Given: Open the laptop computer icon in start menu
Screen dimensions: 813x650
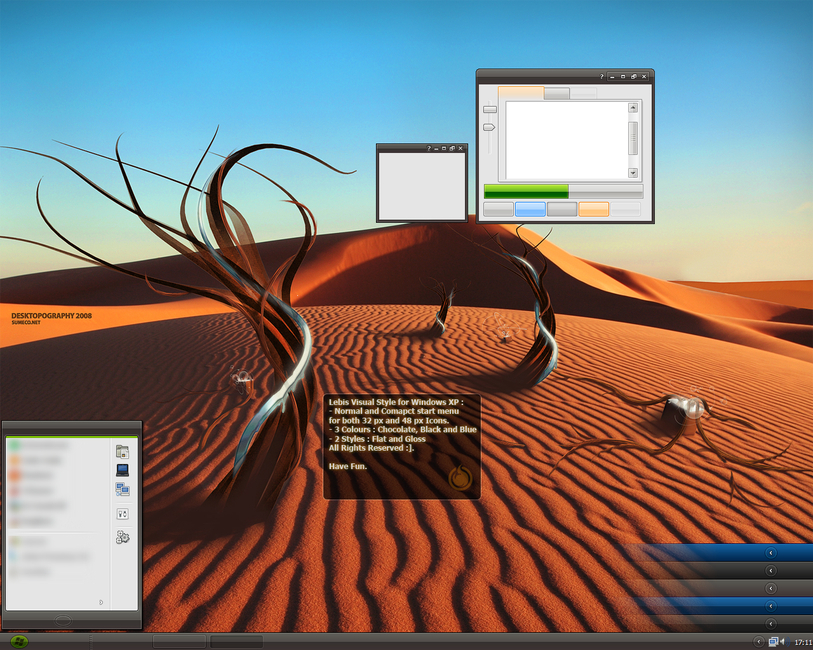Looking at the screenshot, I should point(122,470).
